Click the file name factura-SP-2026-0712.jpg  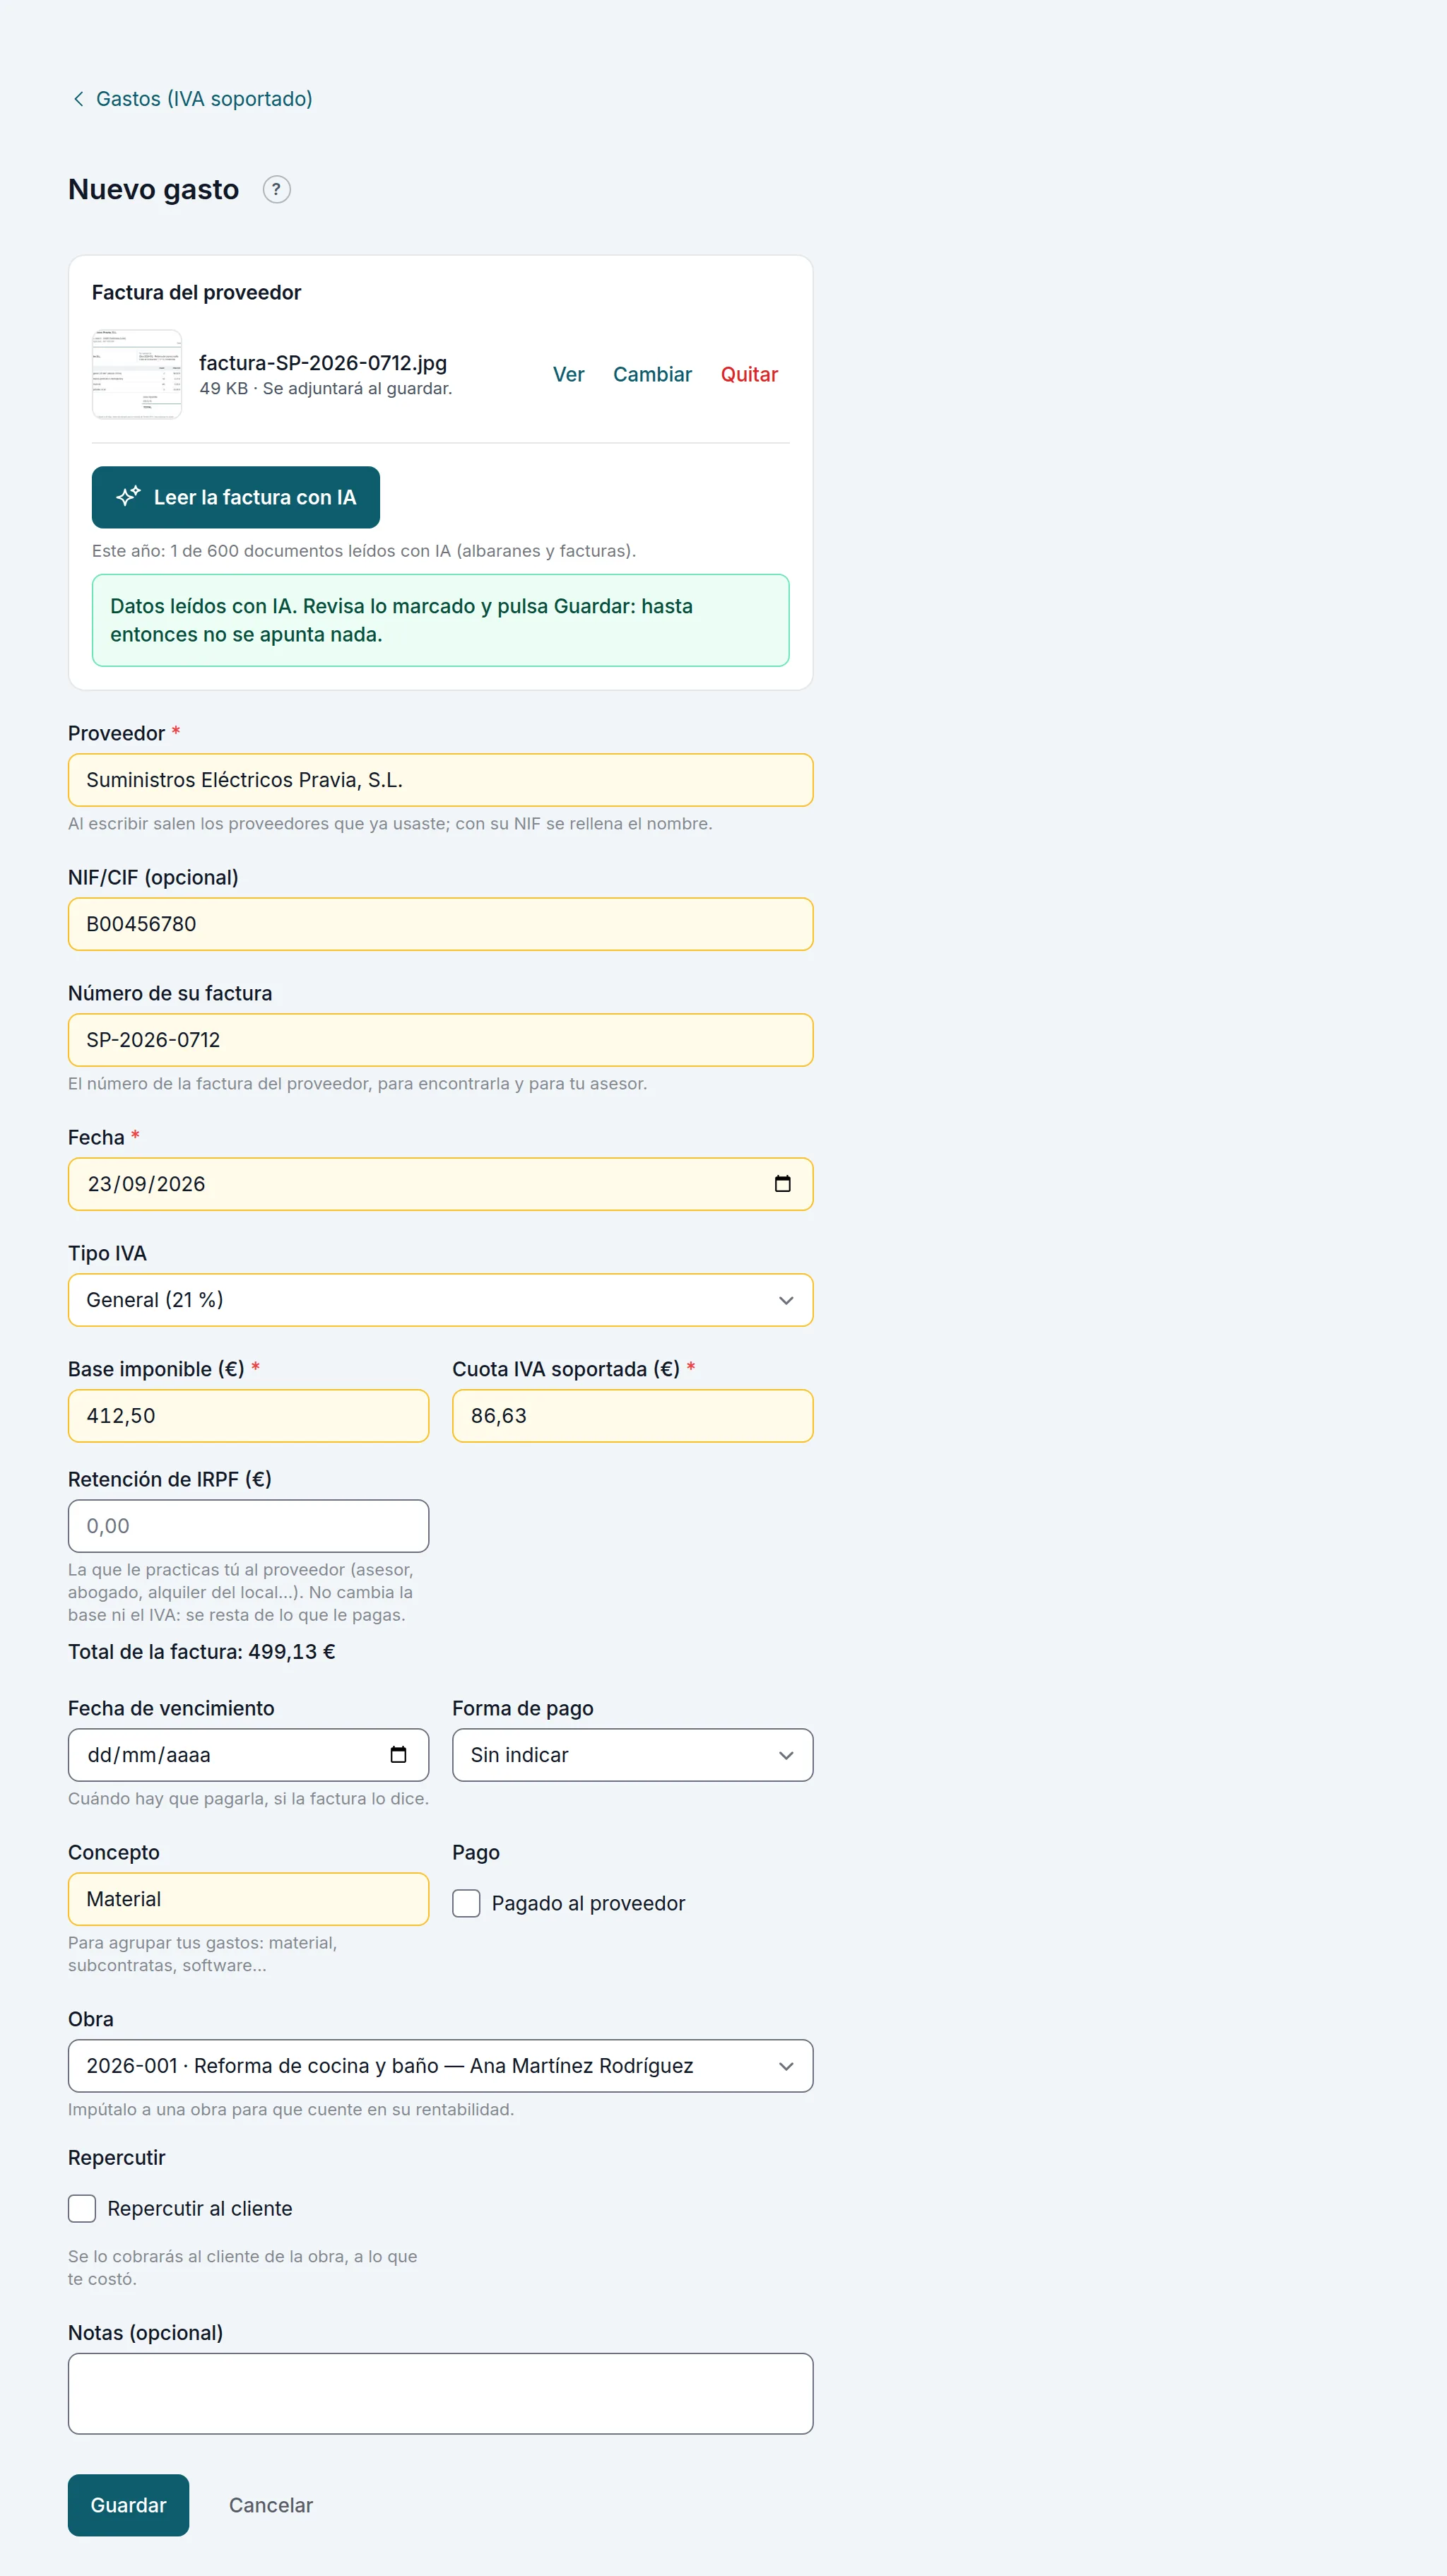(x=323, y=363)
